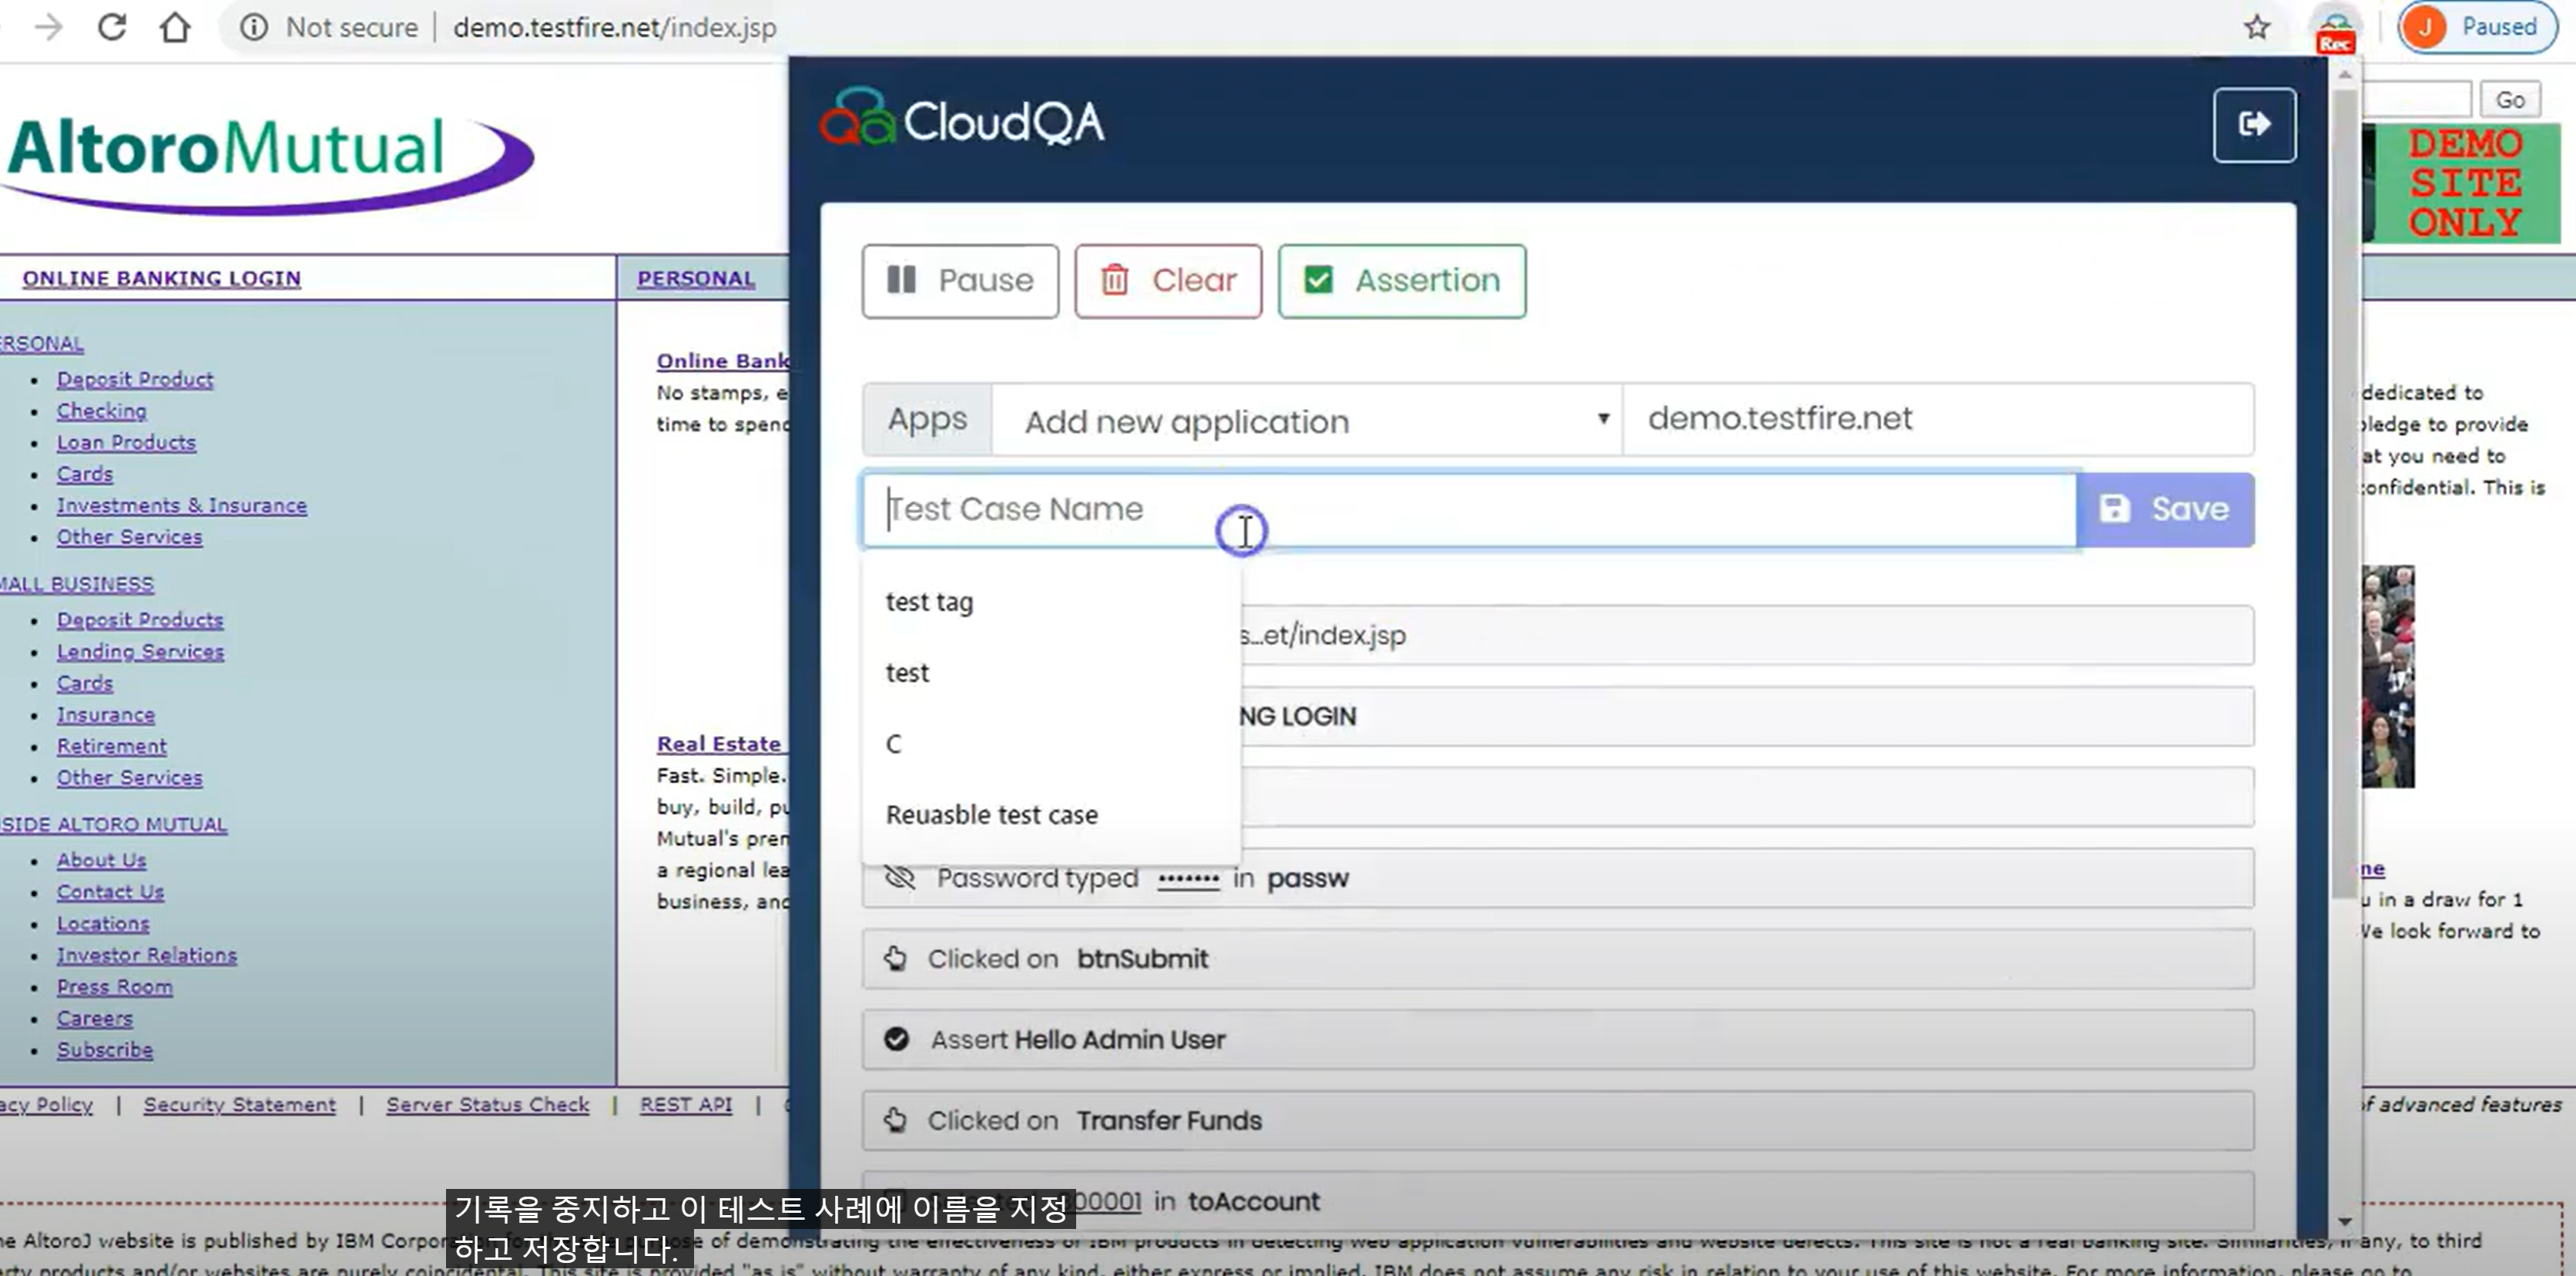This screenshot has height=1276, width=2576.
Task: Choose 'test tag' from suggestion list
Action: click(x=929, y=602)
